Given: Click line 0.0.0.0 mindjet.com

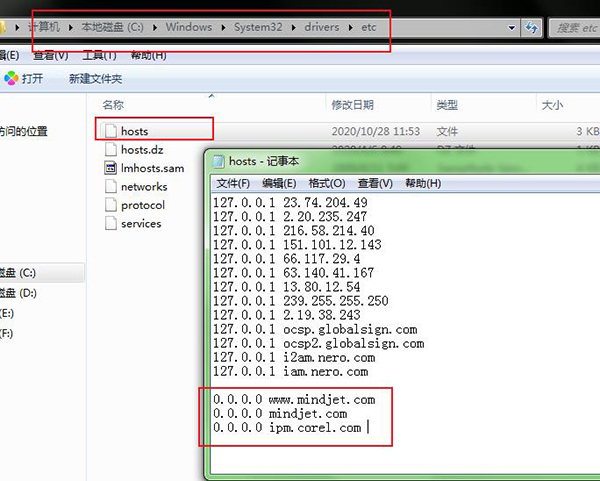Looking at the screenshot, I should click(280, 414).
